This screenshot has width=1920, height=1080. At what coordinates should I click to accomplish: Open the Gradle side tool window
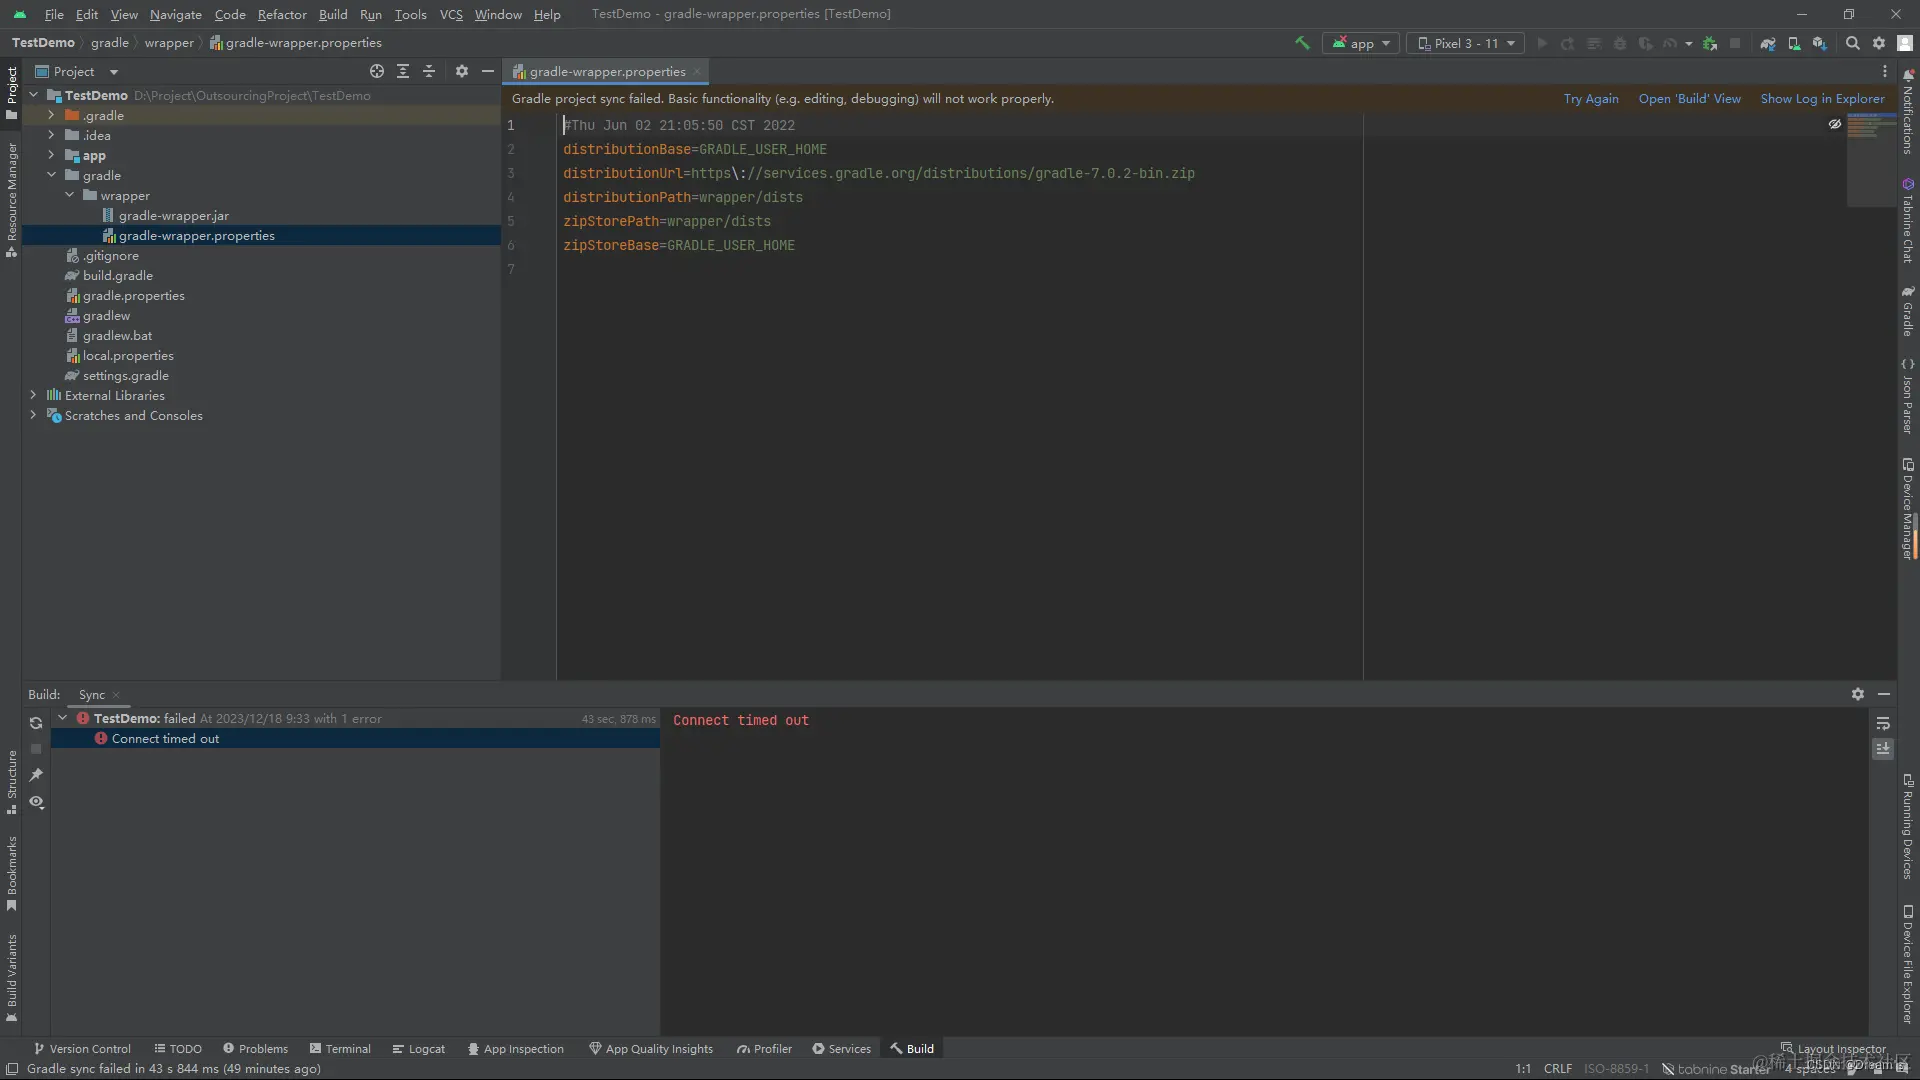click(x=1908, y=311)
